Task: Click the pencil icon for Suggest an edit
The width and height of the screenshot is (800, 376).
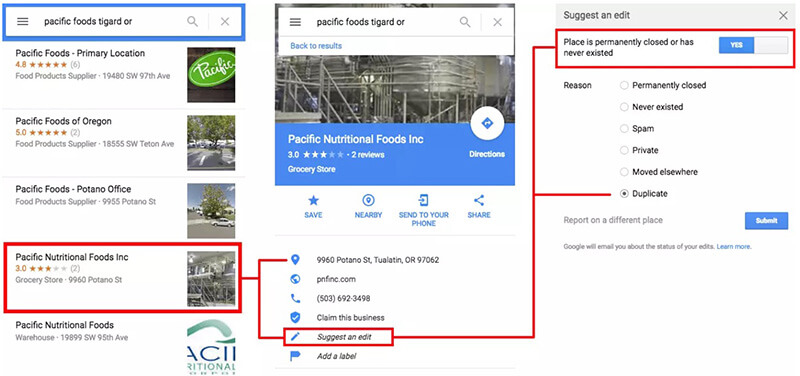Action: coord(295,337)
